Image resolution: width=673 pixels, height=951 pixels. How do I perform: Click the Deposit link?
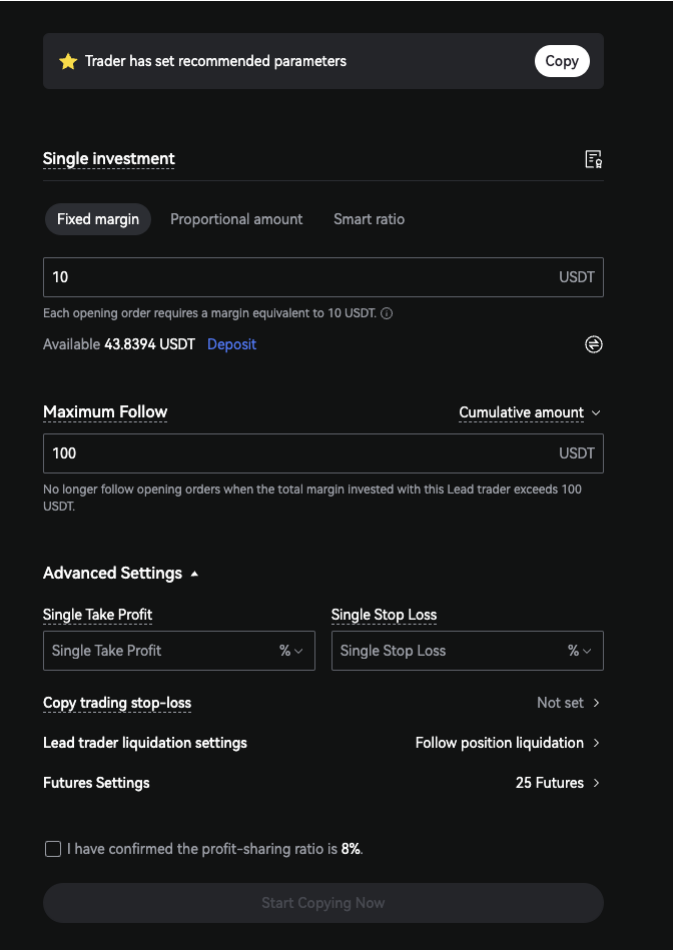point(231,344)
